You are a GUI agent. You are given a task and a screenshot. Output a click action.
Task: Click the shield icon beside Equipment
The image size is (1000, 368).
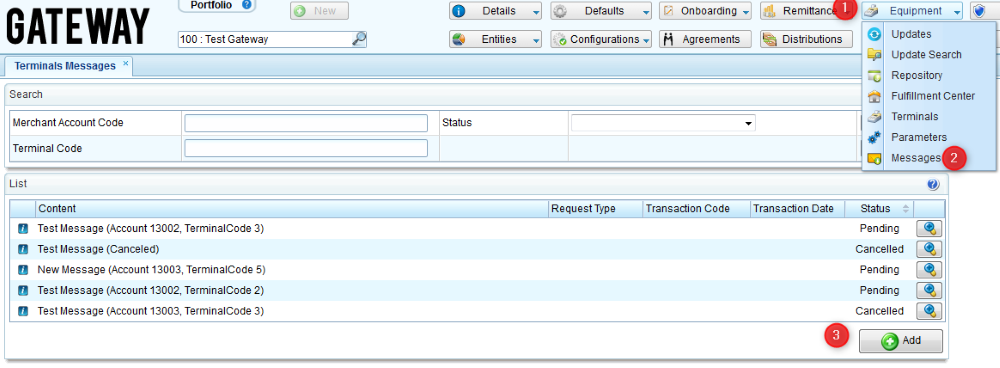(x=978, y=11)
